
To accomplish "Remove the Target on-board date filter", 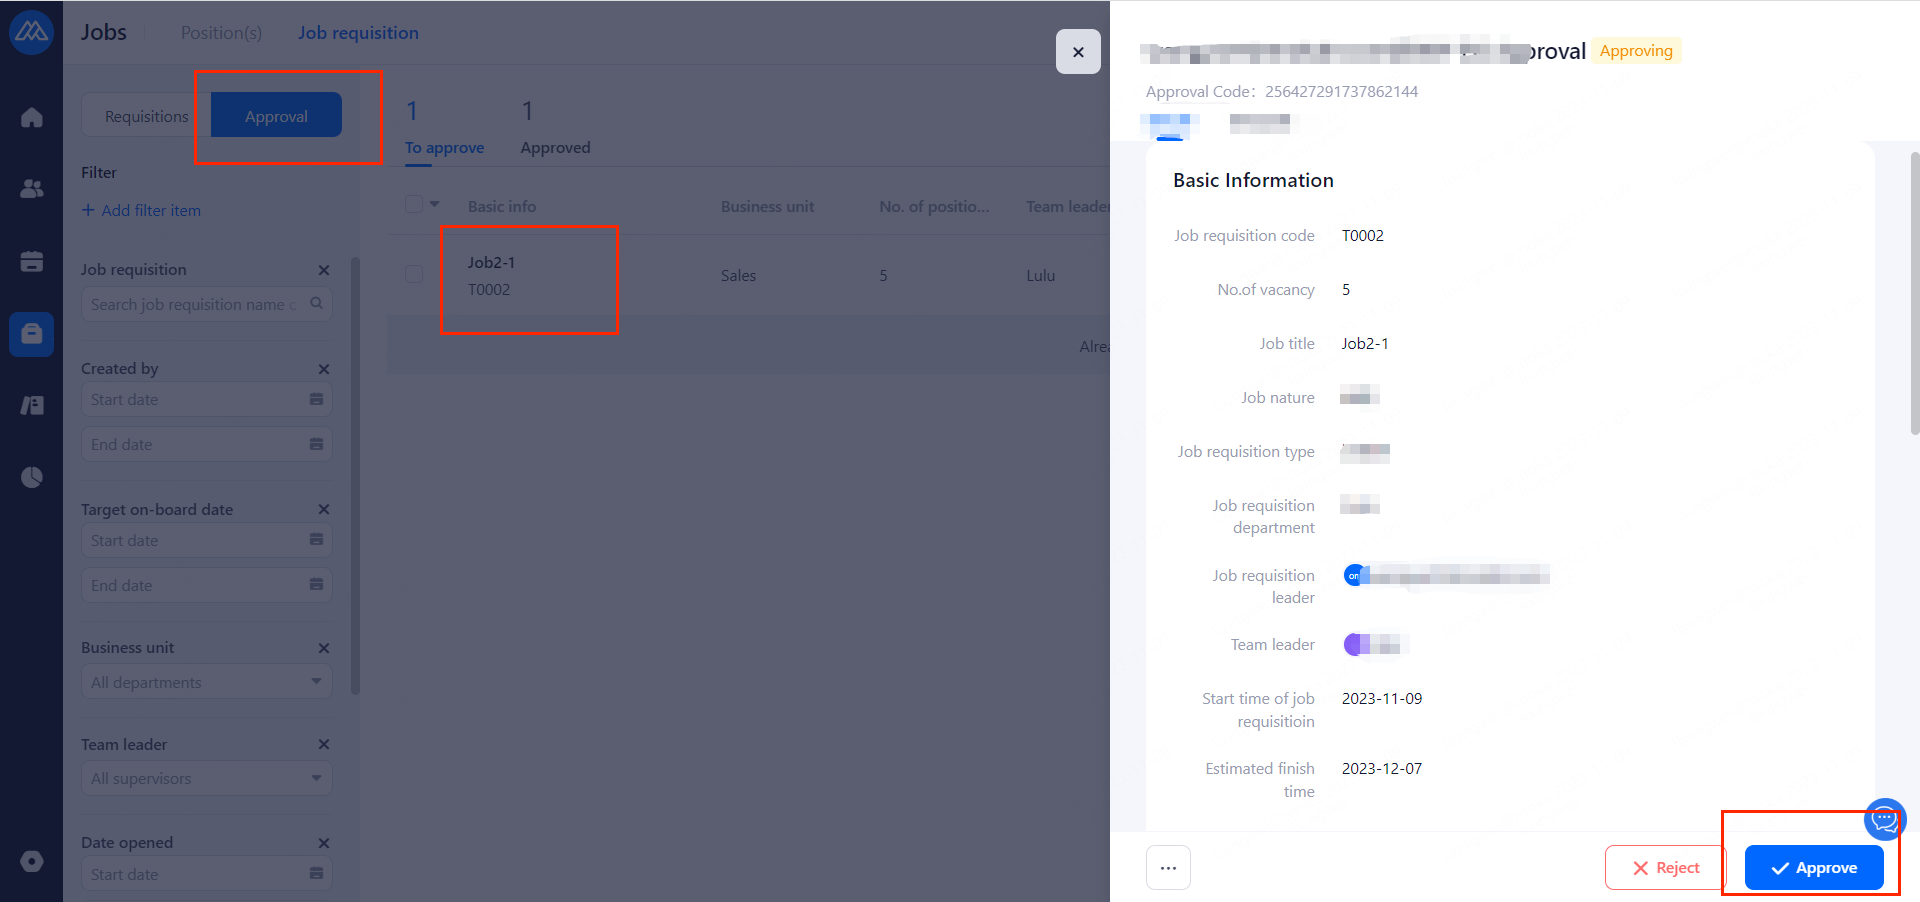I will click(x=324, y=509).
